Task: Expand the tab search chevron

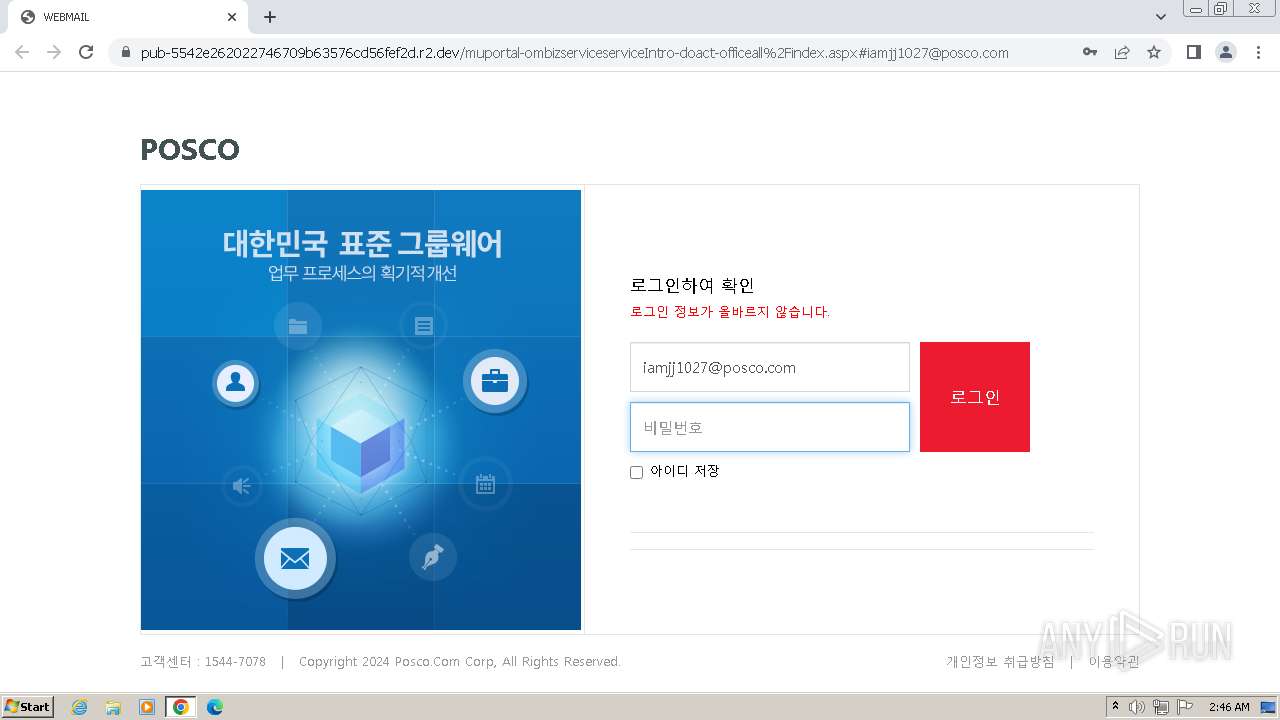Action: point(1160,17)
